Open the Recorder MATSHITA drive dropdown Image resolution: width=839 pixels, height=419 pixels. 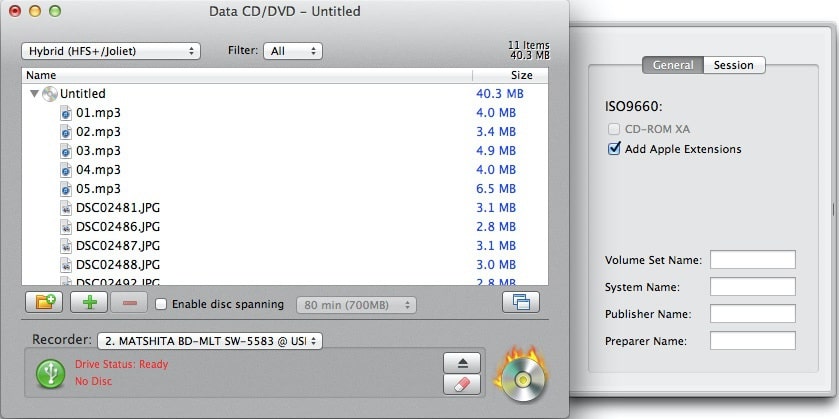(x=210, y=340)
